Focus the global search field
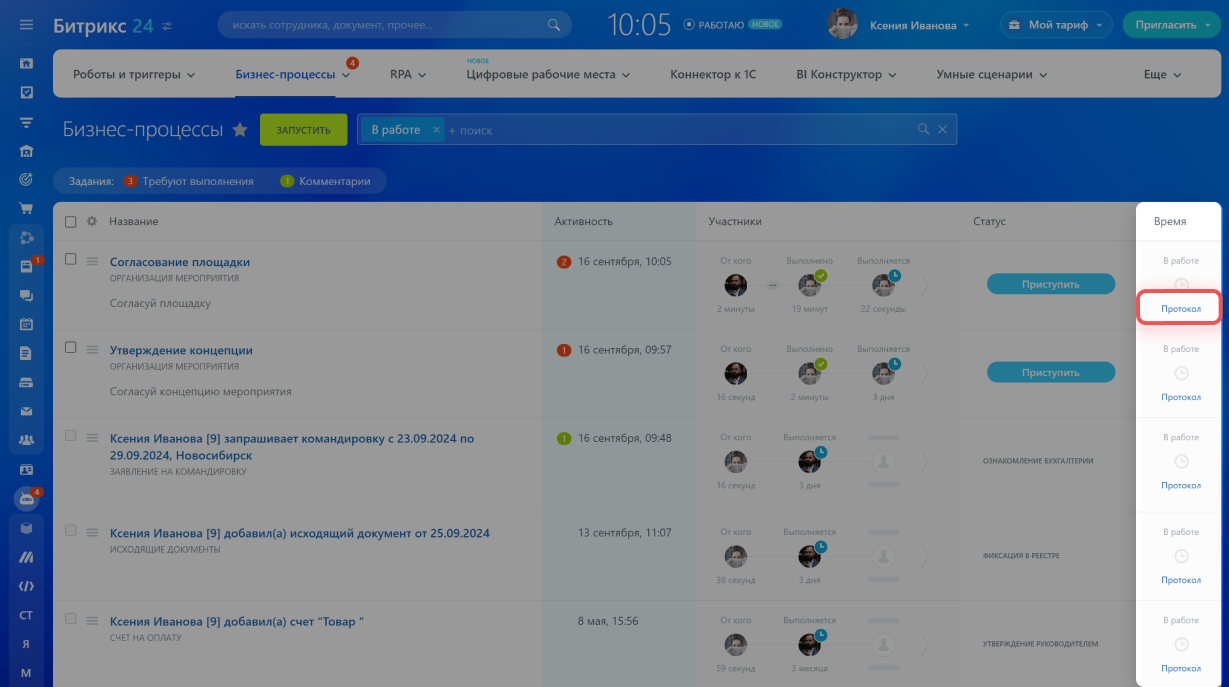 tap(395, 25)
